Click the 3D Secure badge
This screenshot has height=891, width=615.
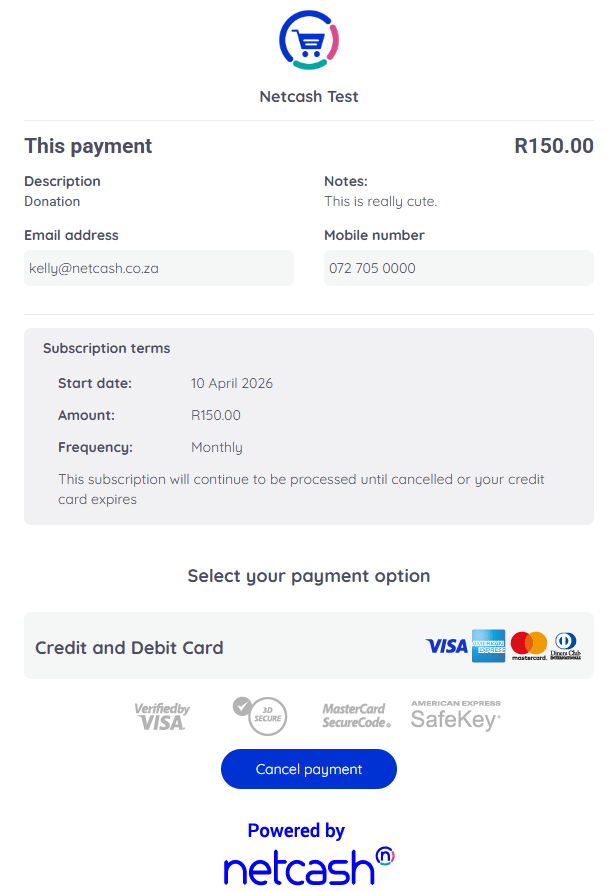pyautogui.click(x=260, y=715)
